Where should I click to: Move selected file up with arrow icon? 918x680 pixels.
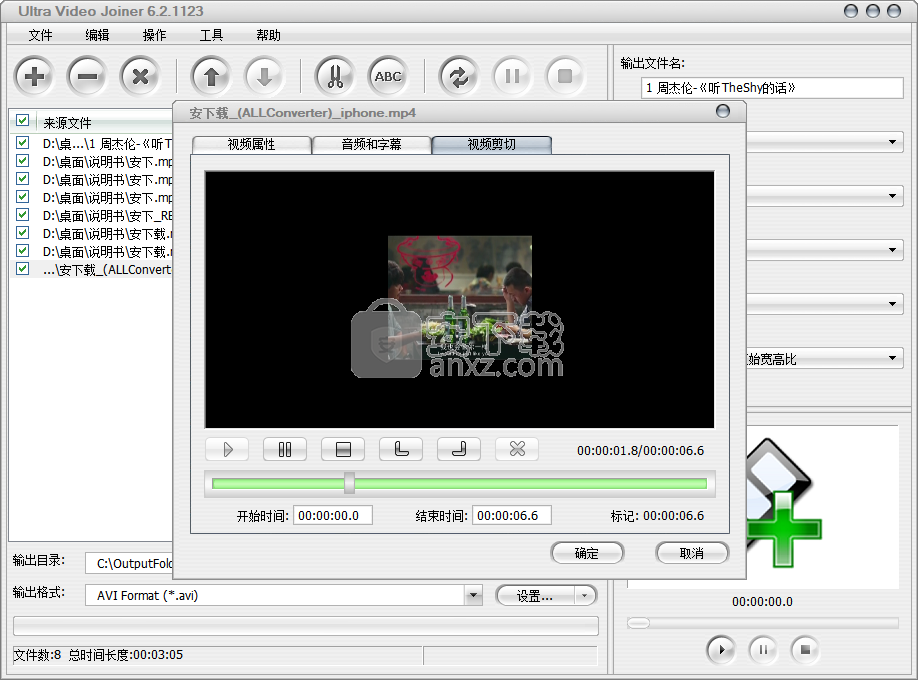point(211,76)
